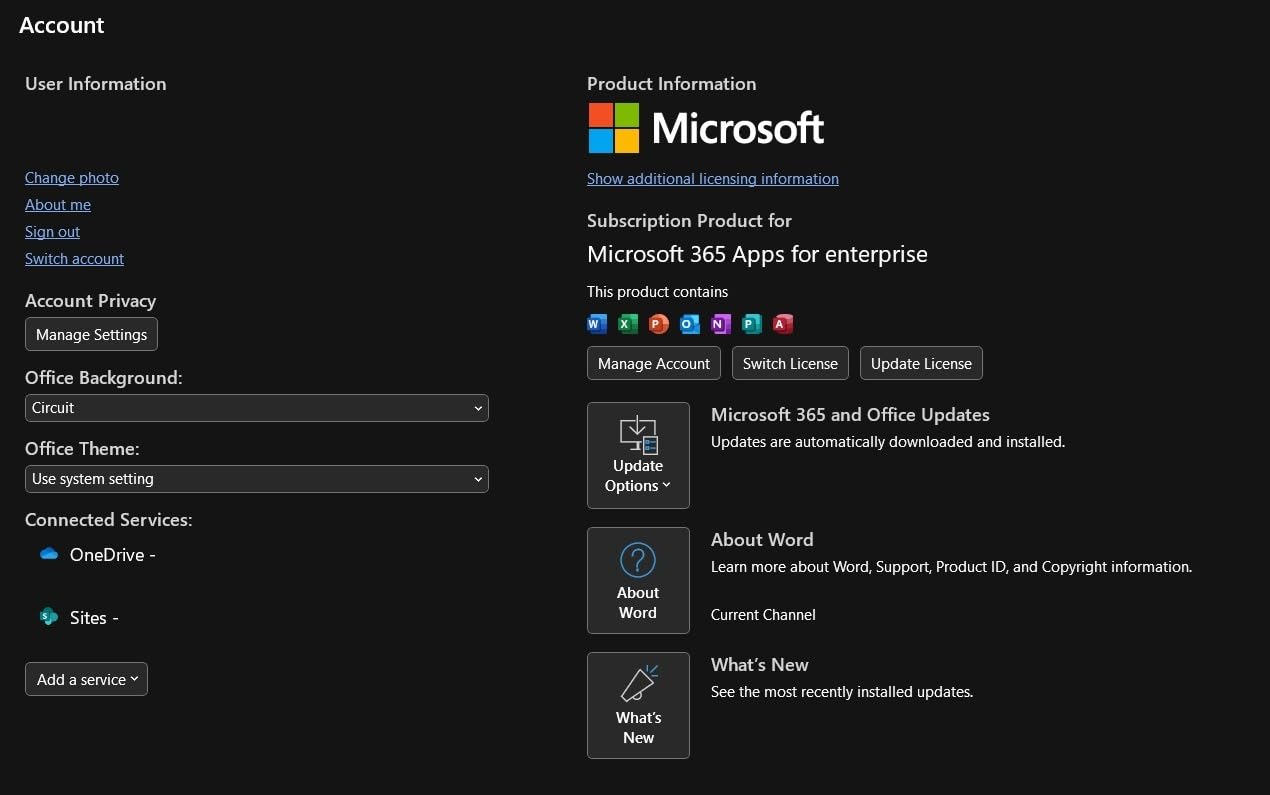1270x795 pixels.
Task: Open the Update Options menu
Action: point(638,455)
